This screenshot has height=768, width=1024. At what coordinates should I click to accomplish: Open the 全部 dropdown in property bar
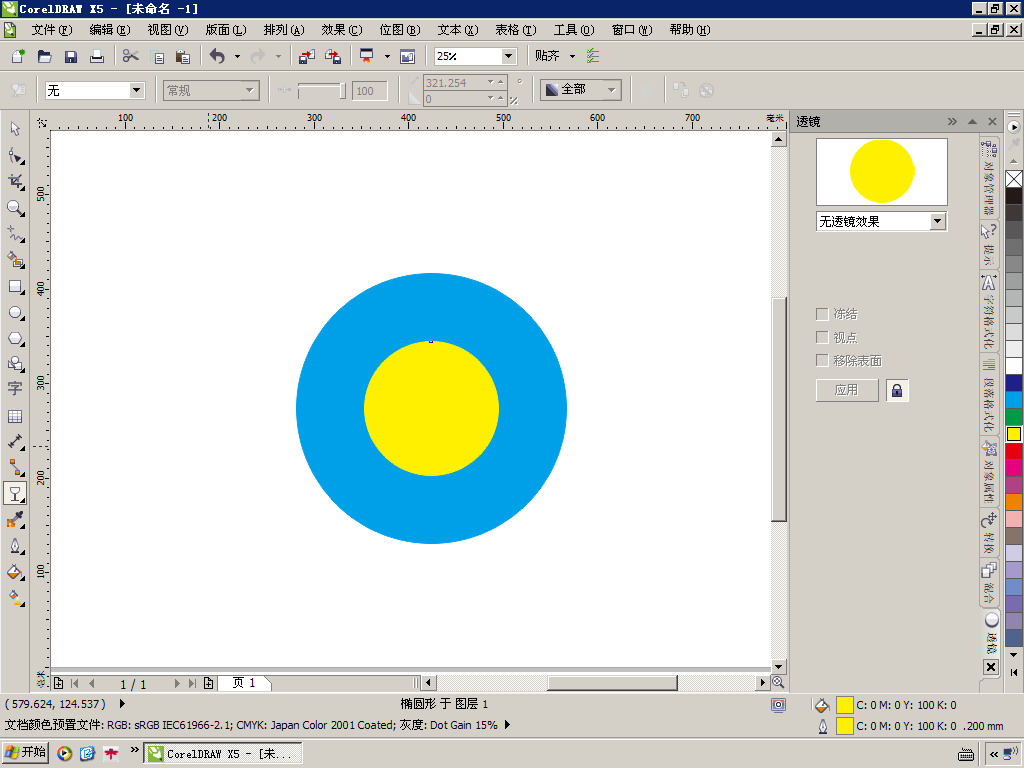click(612, 90)
